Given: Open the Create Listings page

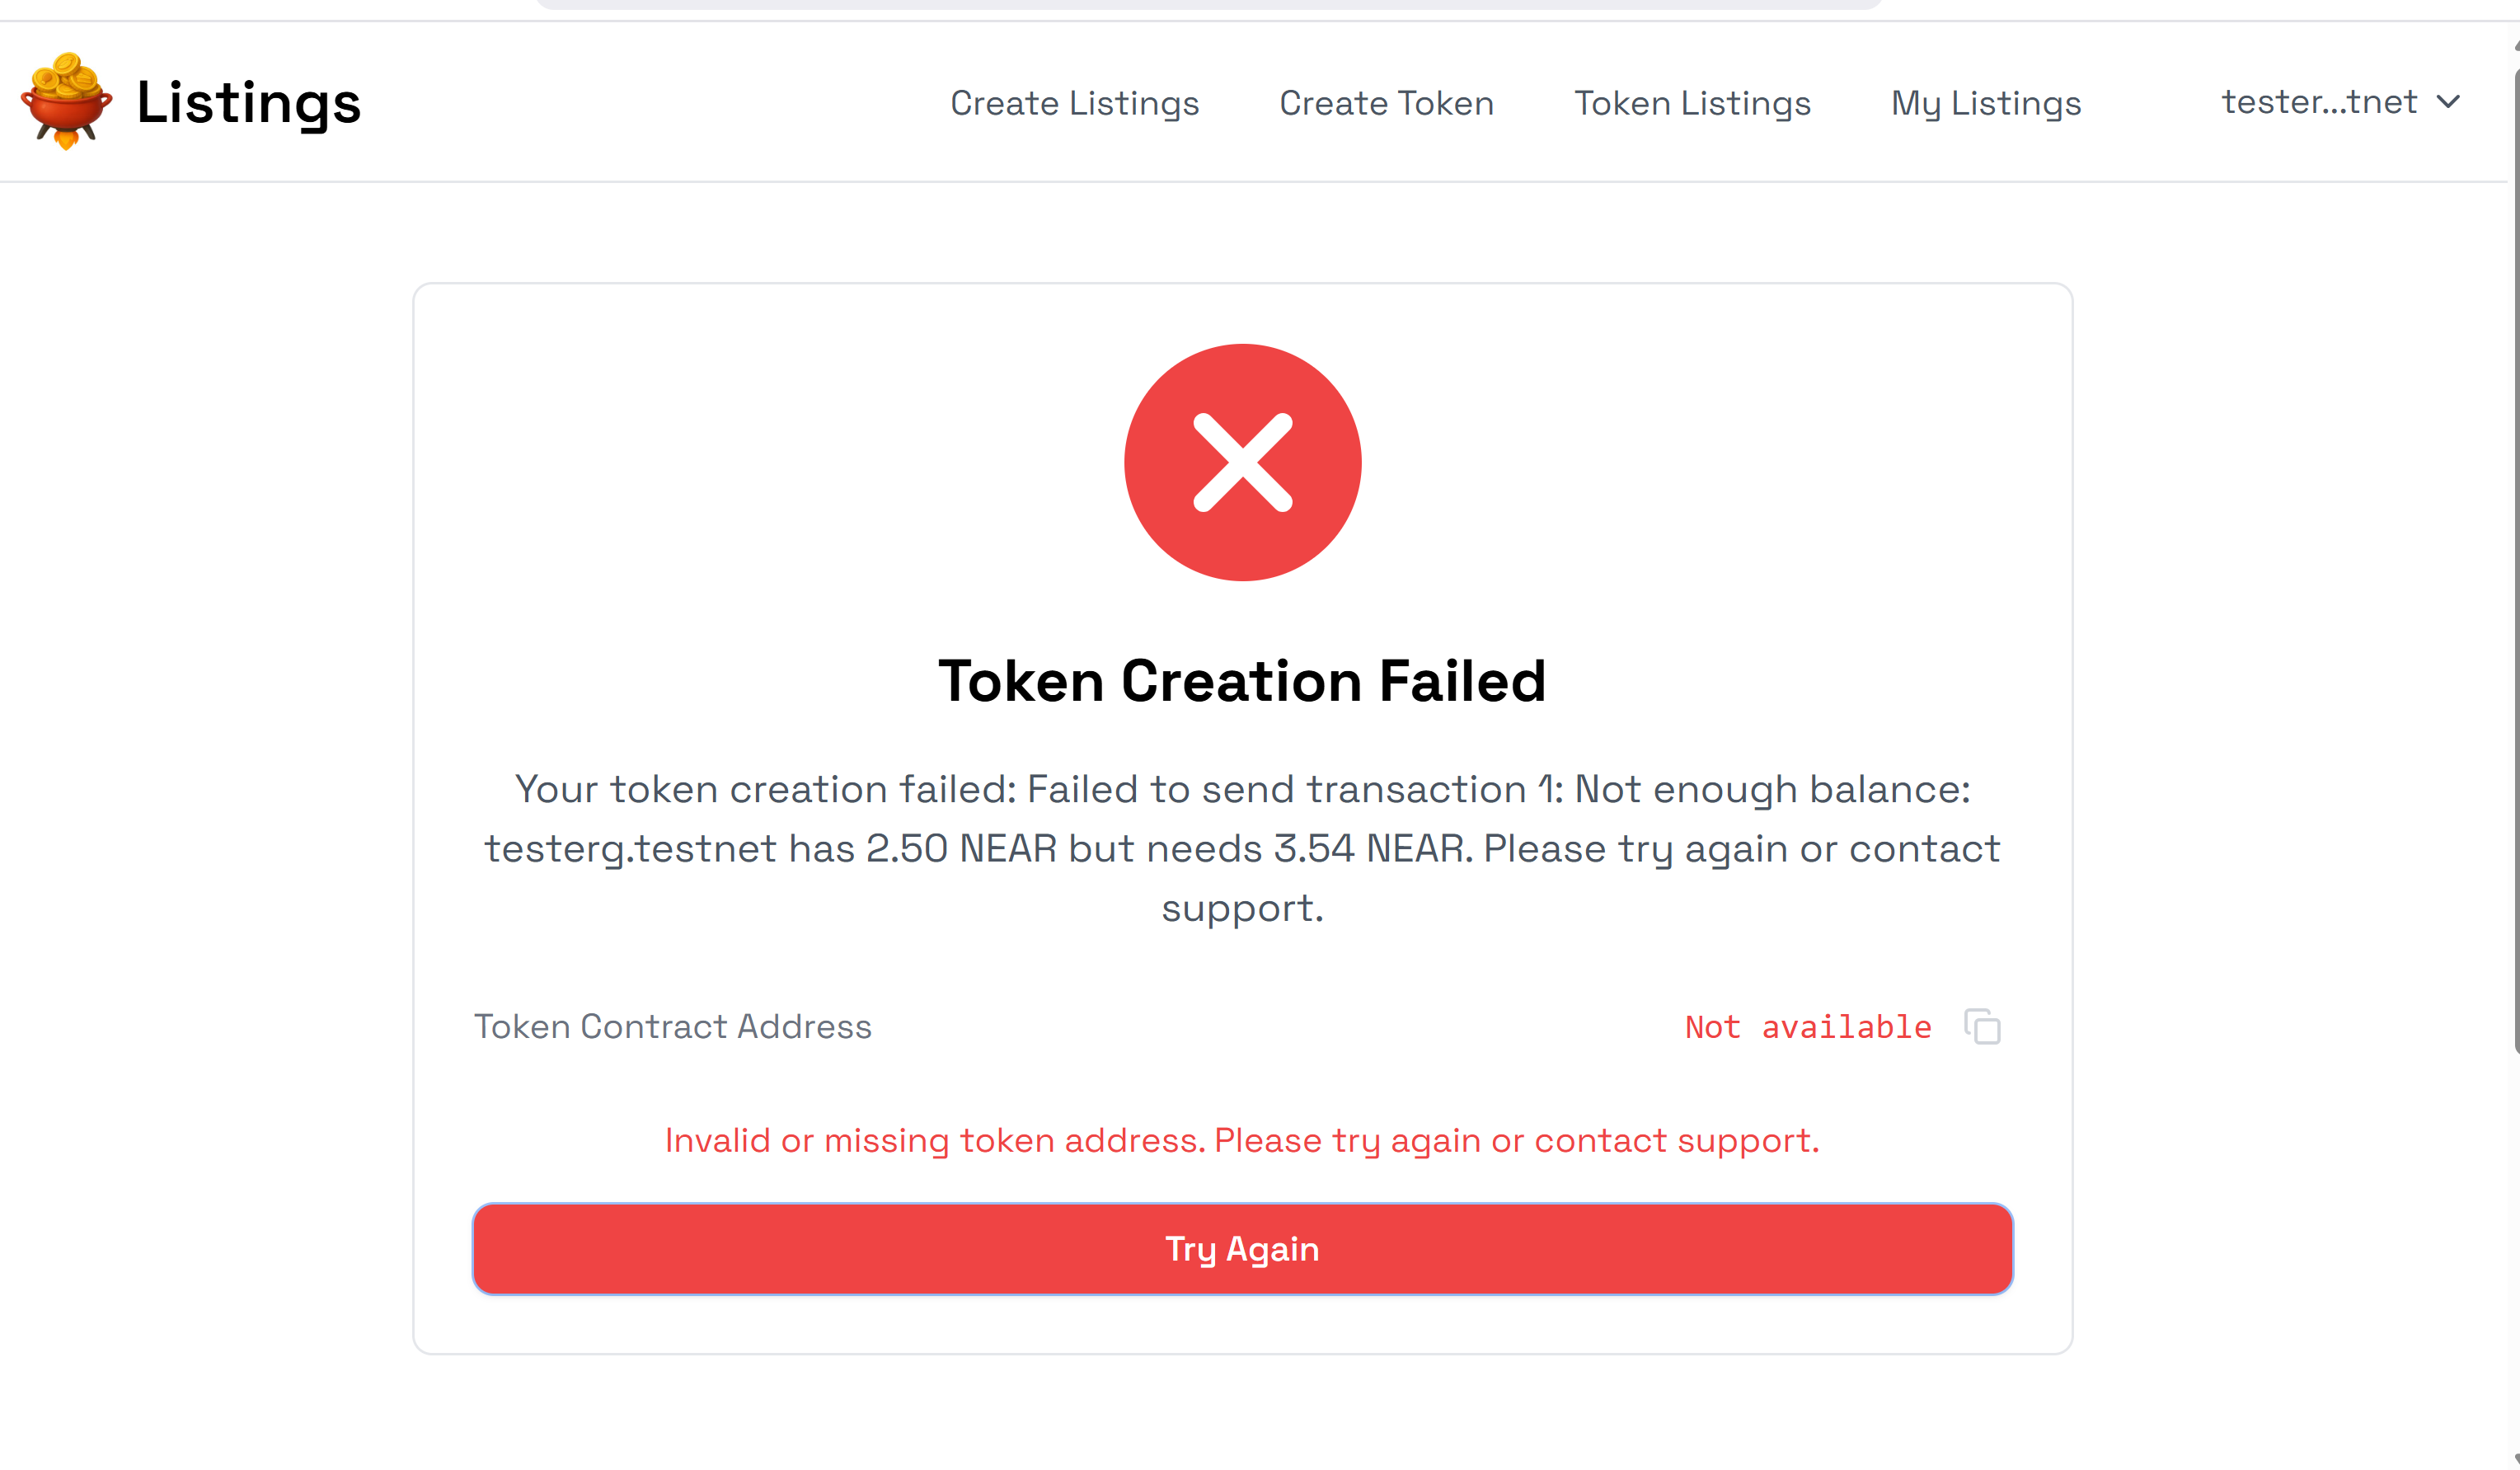Looking at the screenshot, I should (1074, 103).
